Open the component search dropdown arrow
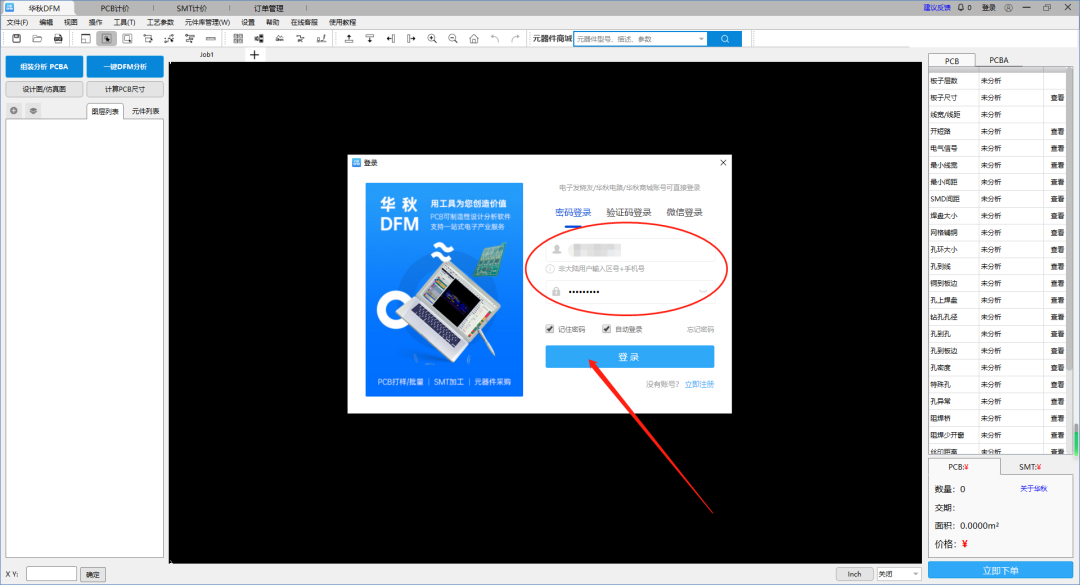This screenshot has width=1080, height=585. pos(701,39)
